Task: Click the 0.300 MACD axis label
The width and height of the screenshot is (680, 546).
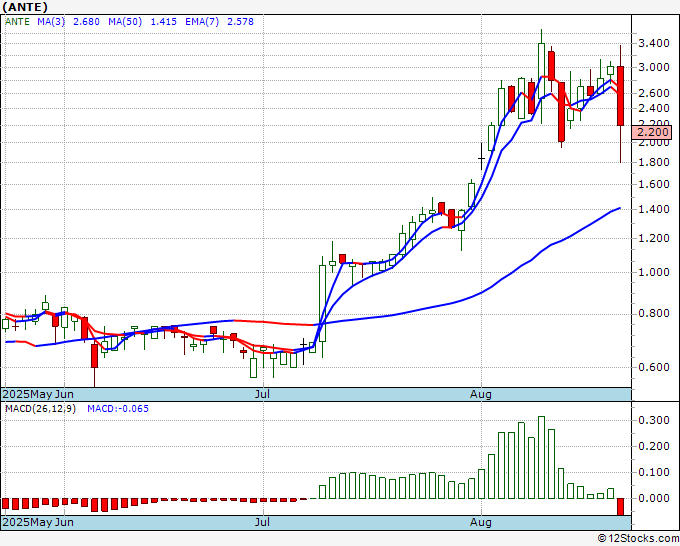Action: pos(654,420)
